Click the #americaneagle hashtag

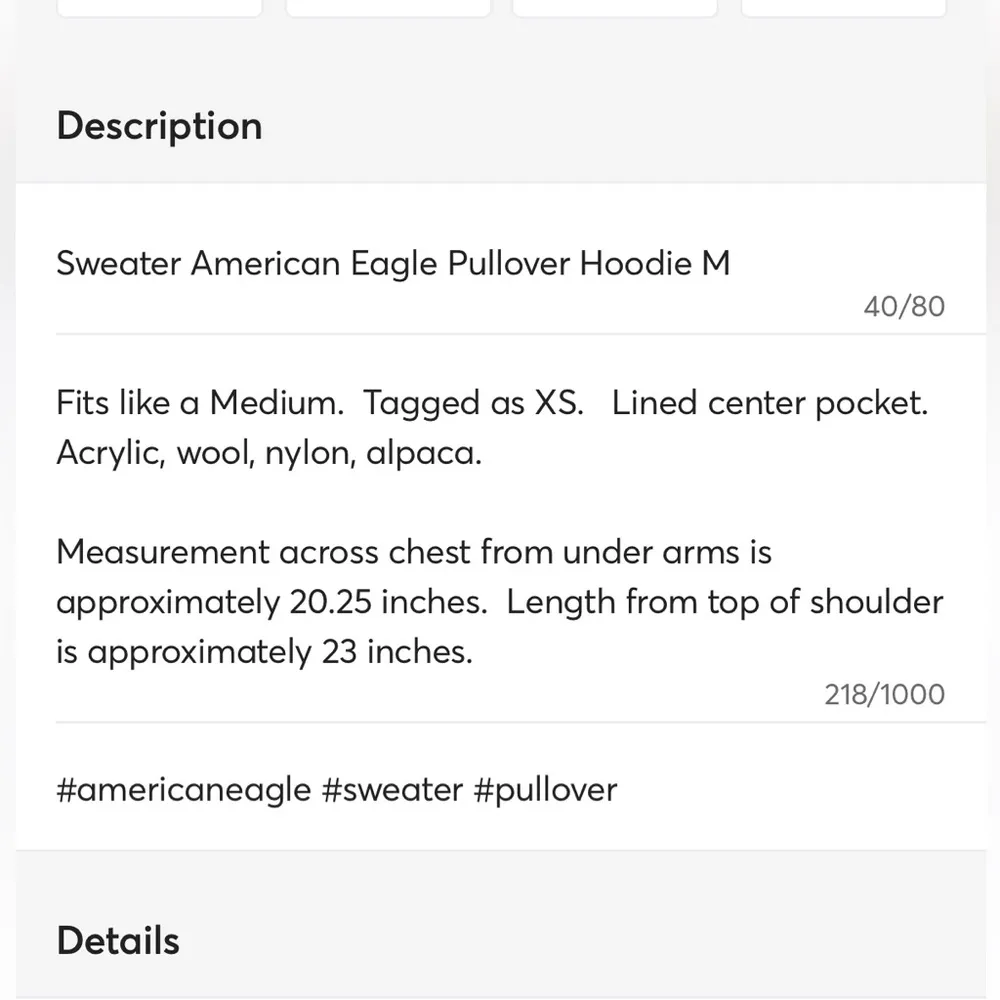(x=182, y=789)
